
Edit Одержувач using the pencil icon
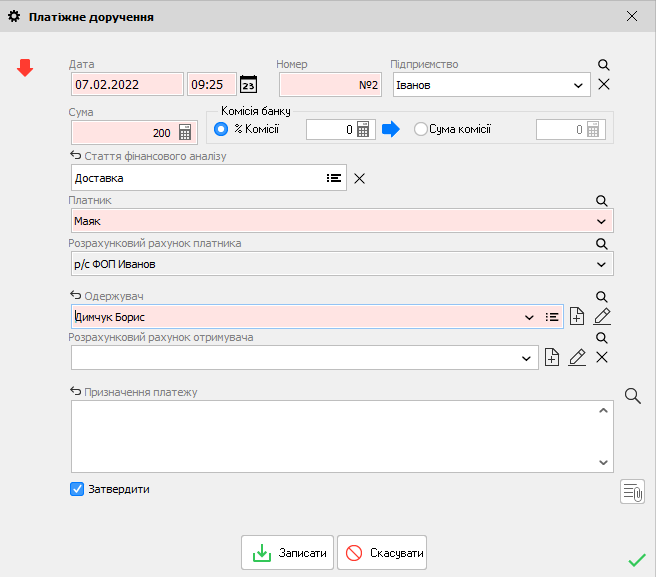(x=602, y=317)
